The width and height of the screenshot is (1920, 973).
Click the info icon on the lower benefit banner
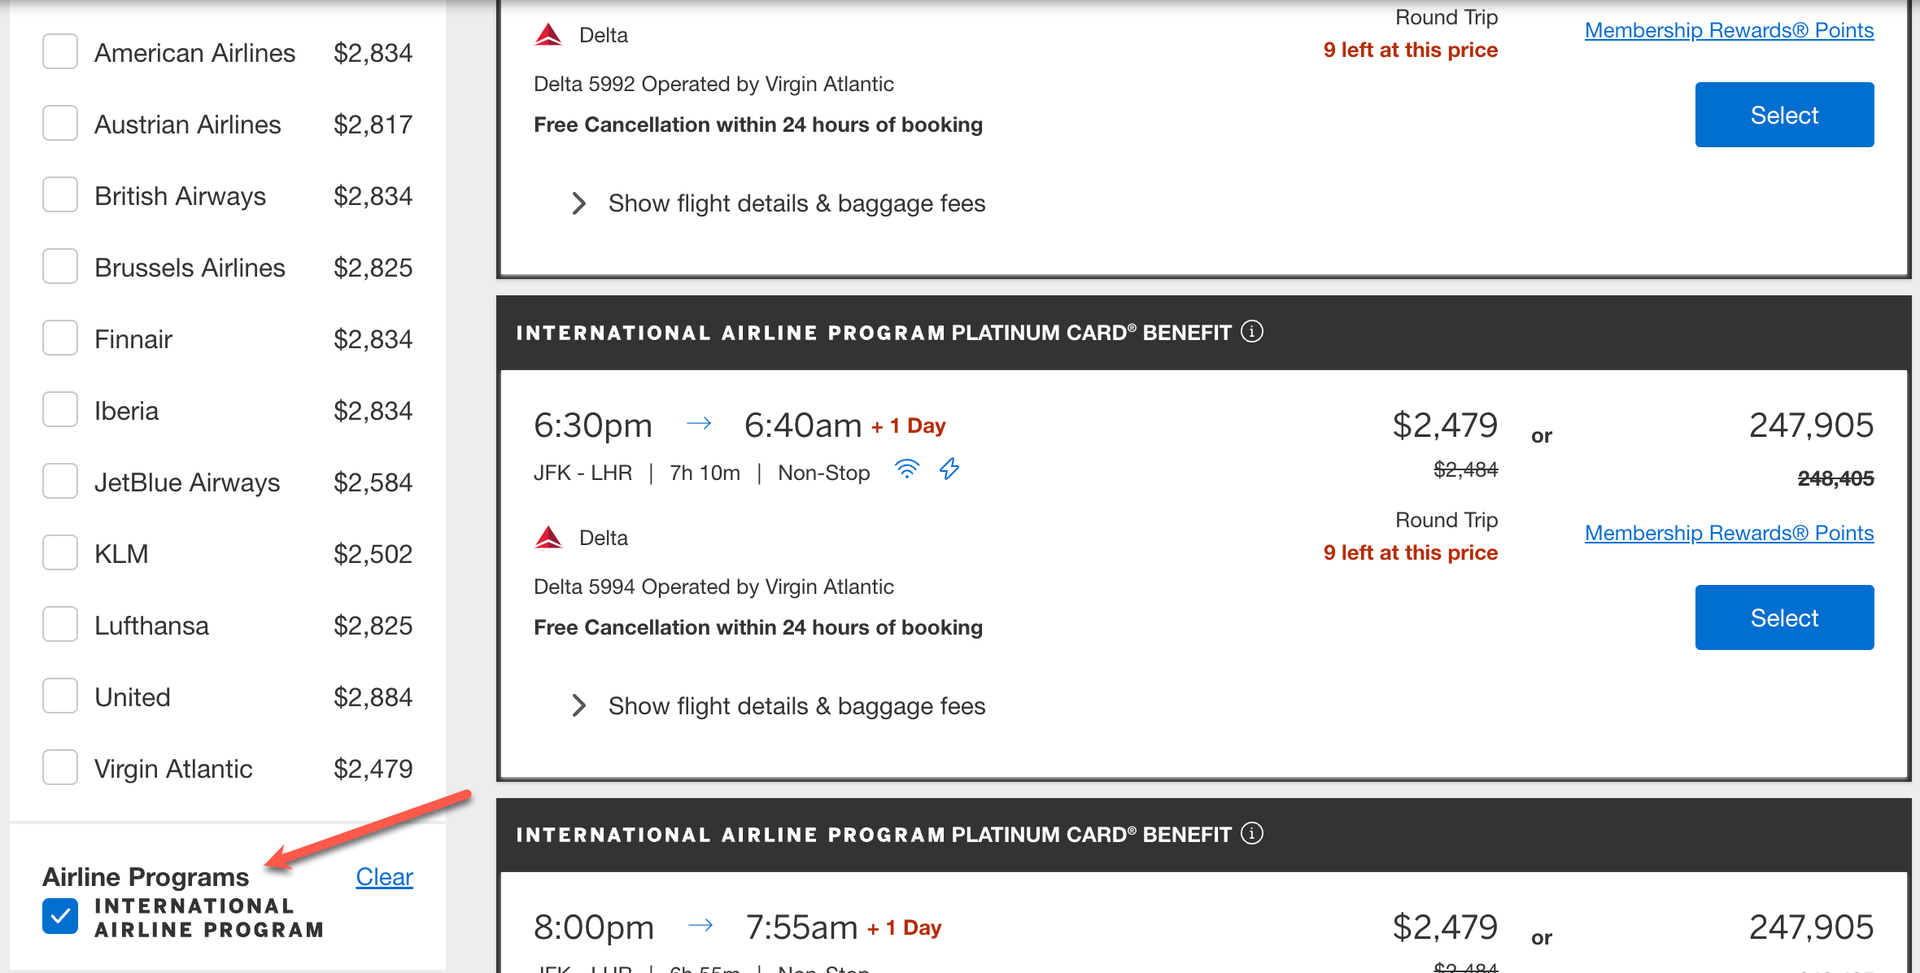[x=1253, y=833]
